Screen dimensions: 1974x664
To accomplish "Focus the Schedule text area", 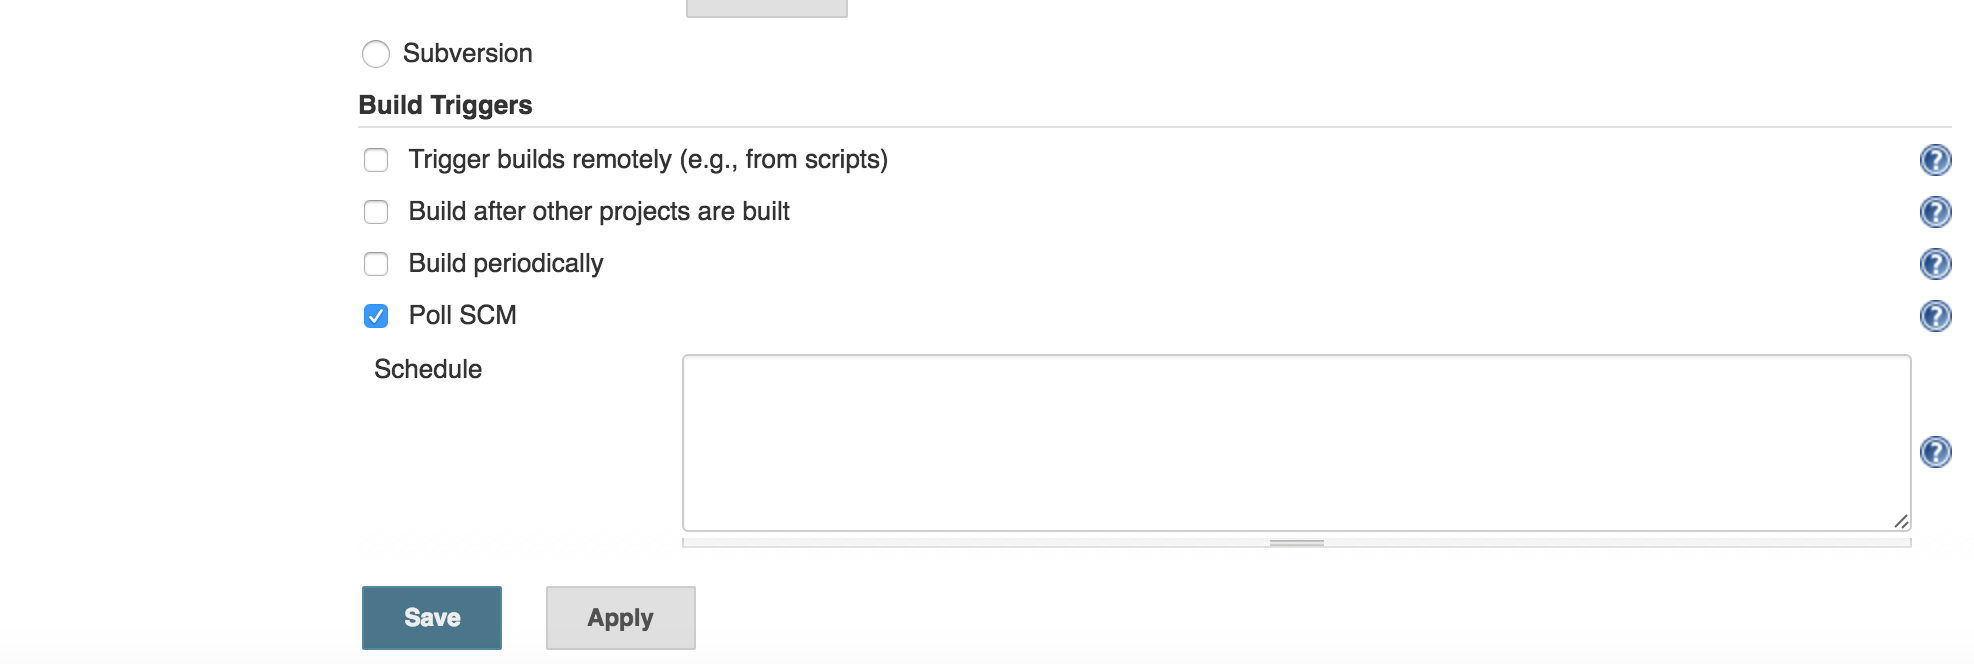I will point(1297,443).
